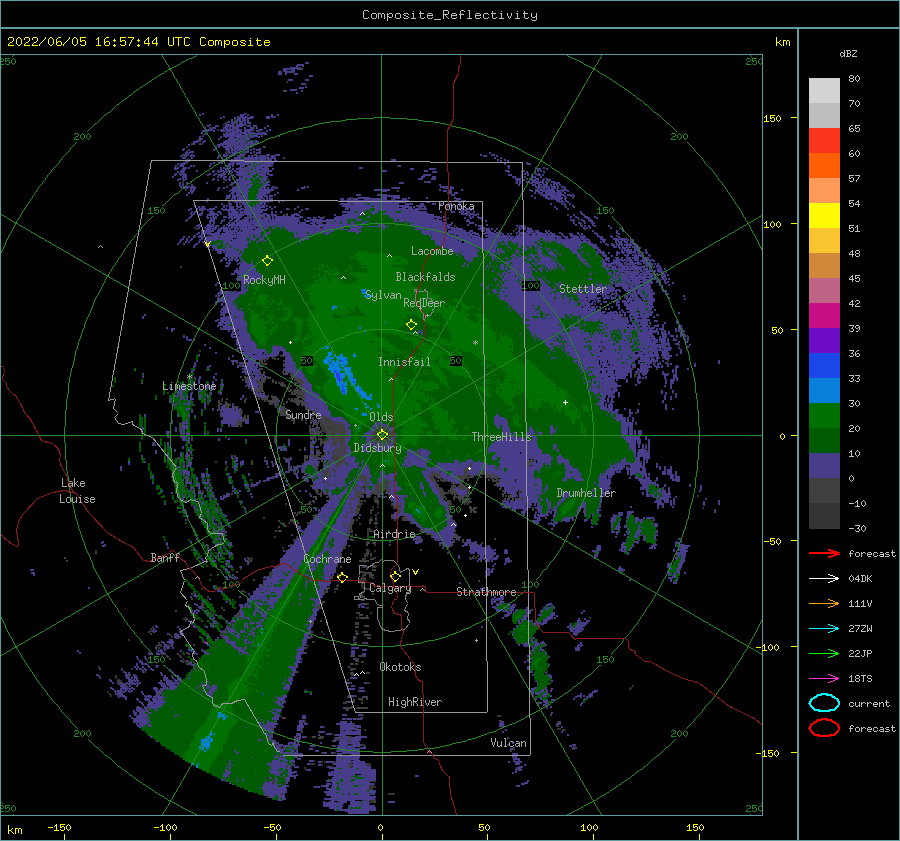Image resolution: width=900 pixels, height=841 pixels.
Task: Click the Calgary city label
Action: [390, 588]
